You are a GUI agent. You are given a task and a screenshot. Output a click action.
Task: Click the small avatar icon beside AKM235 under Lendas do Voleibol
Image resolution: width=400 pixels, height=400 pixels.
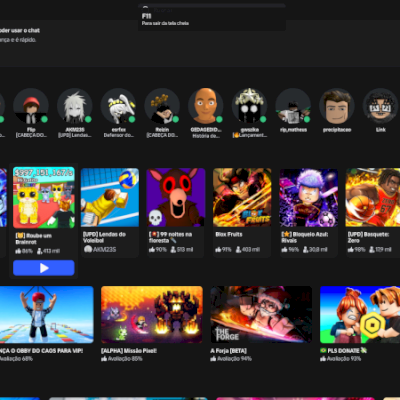point(88,249)
